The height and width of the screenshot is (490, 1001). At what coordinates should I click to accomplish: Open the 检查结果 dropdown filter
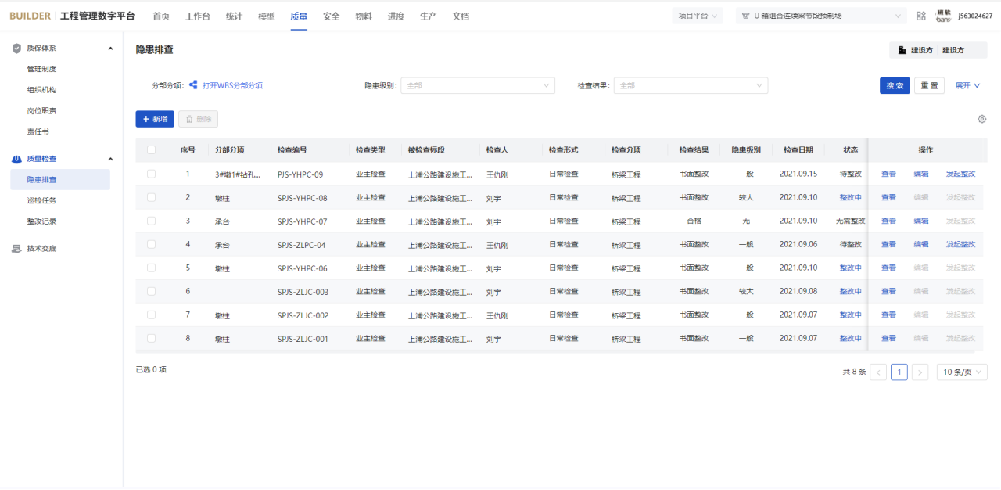click(x=691, y=85)
